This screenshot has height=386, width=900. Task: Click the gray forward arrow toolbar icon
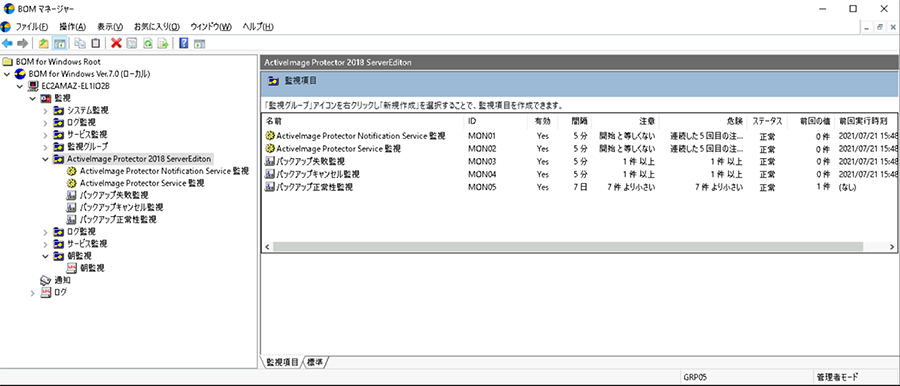point(23,43)
